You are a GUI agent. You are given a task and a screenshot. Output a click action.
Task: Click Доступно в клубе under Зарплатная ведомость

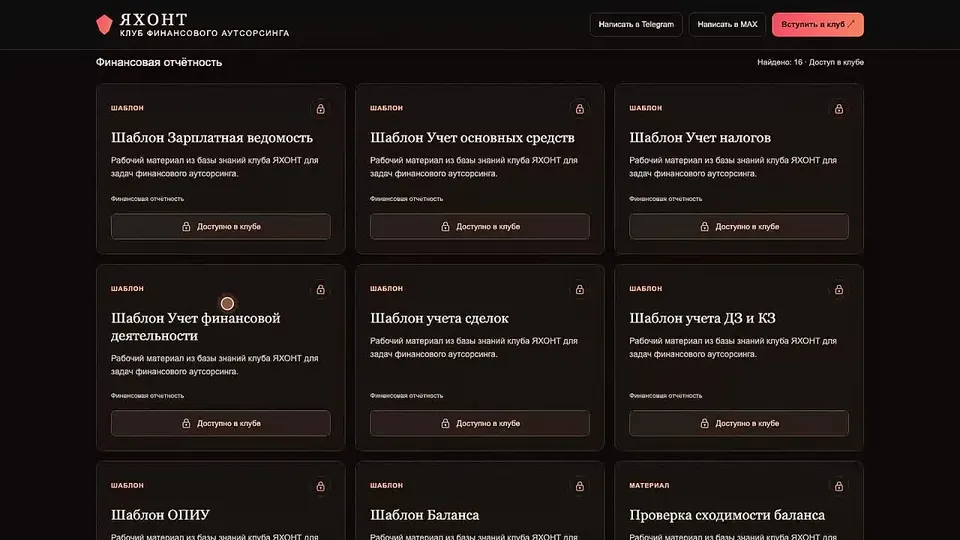pyautogui.click(x=220, y=227)
